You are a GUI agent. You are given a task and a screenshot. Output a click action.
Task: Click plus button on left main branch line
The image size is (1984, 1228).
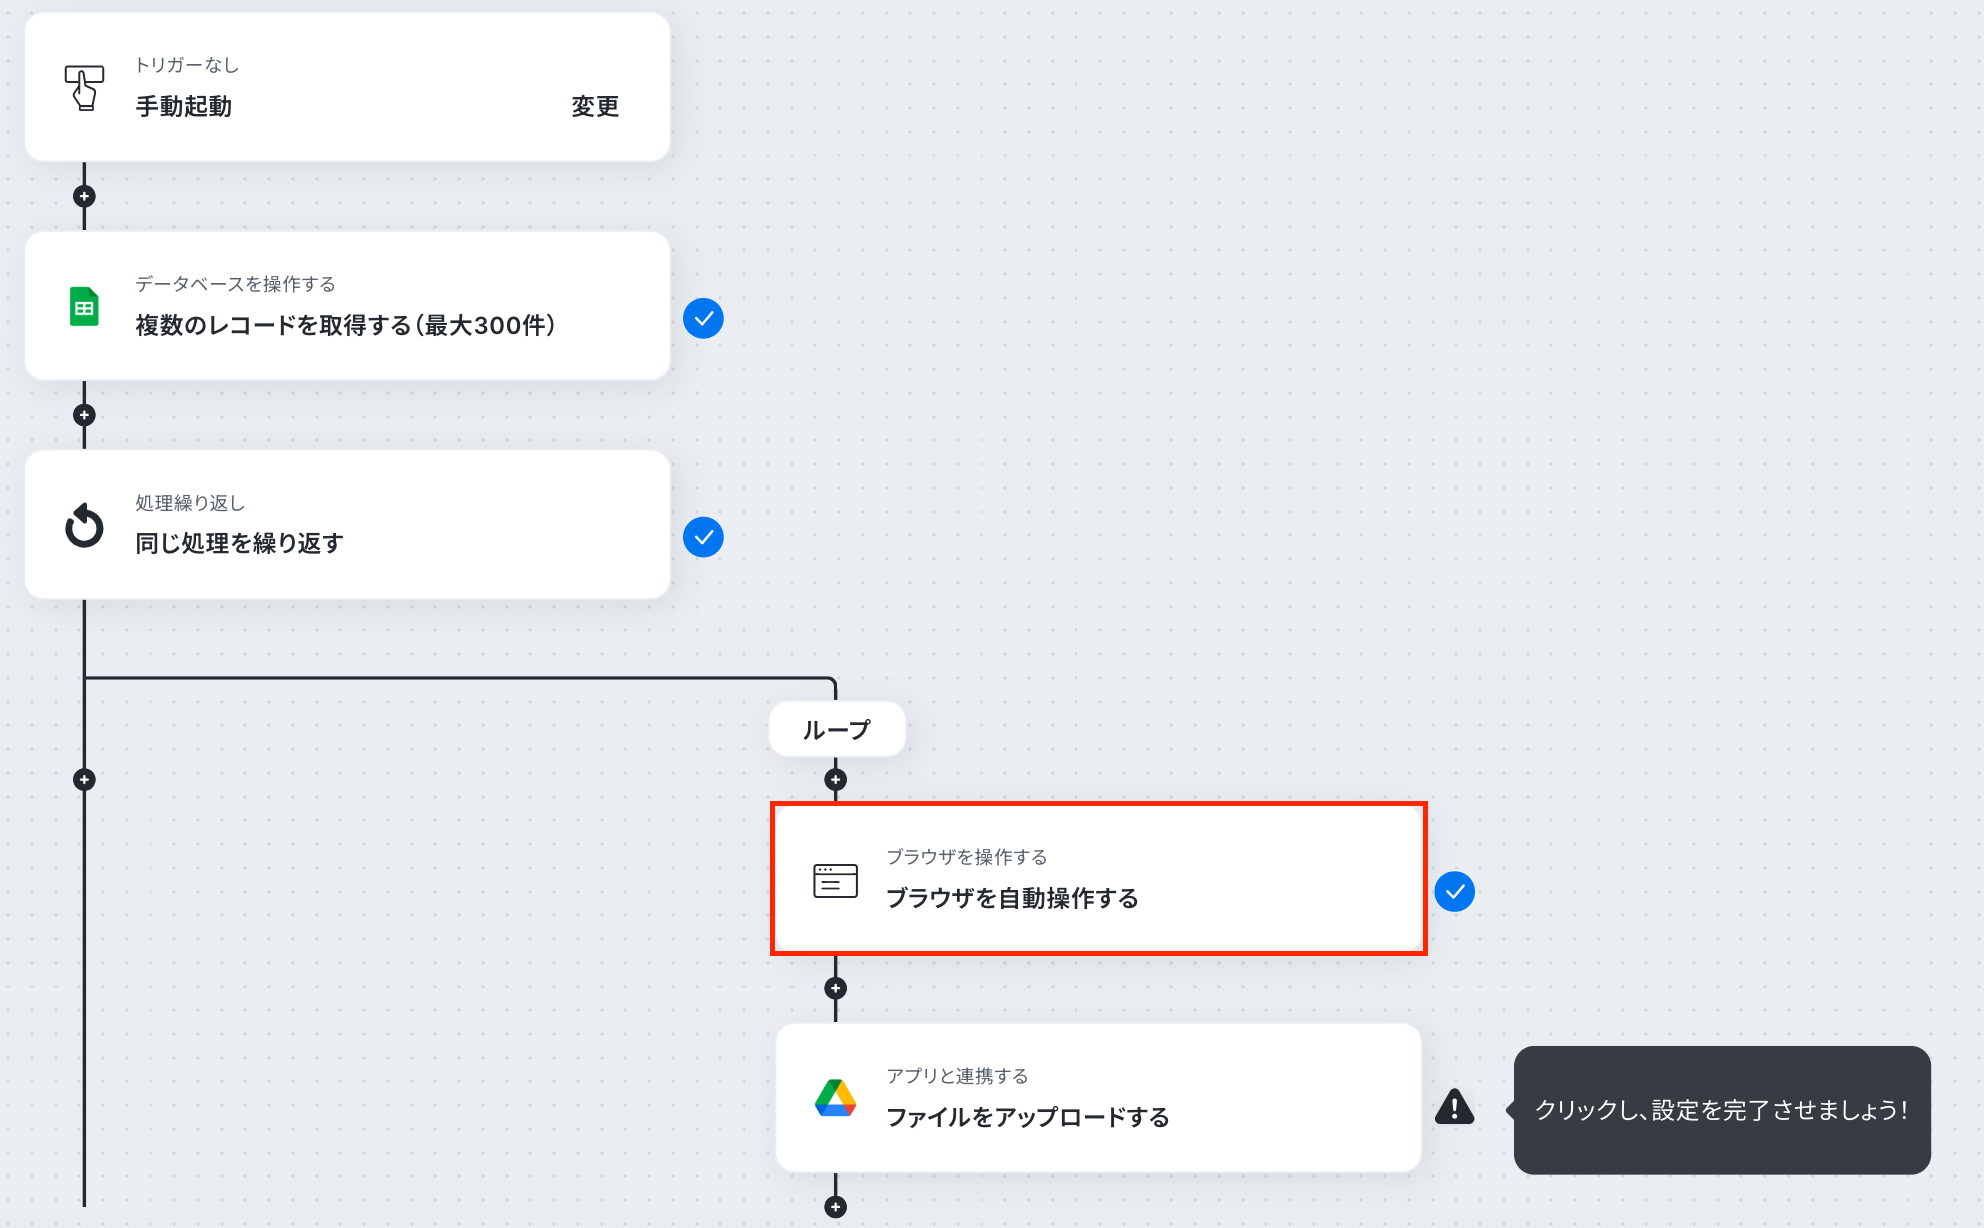pyautogui.click(x=84, y=780)
